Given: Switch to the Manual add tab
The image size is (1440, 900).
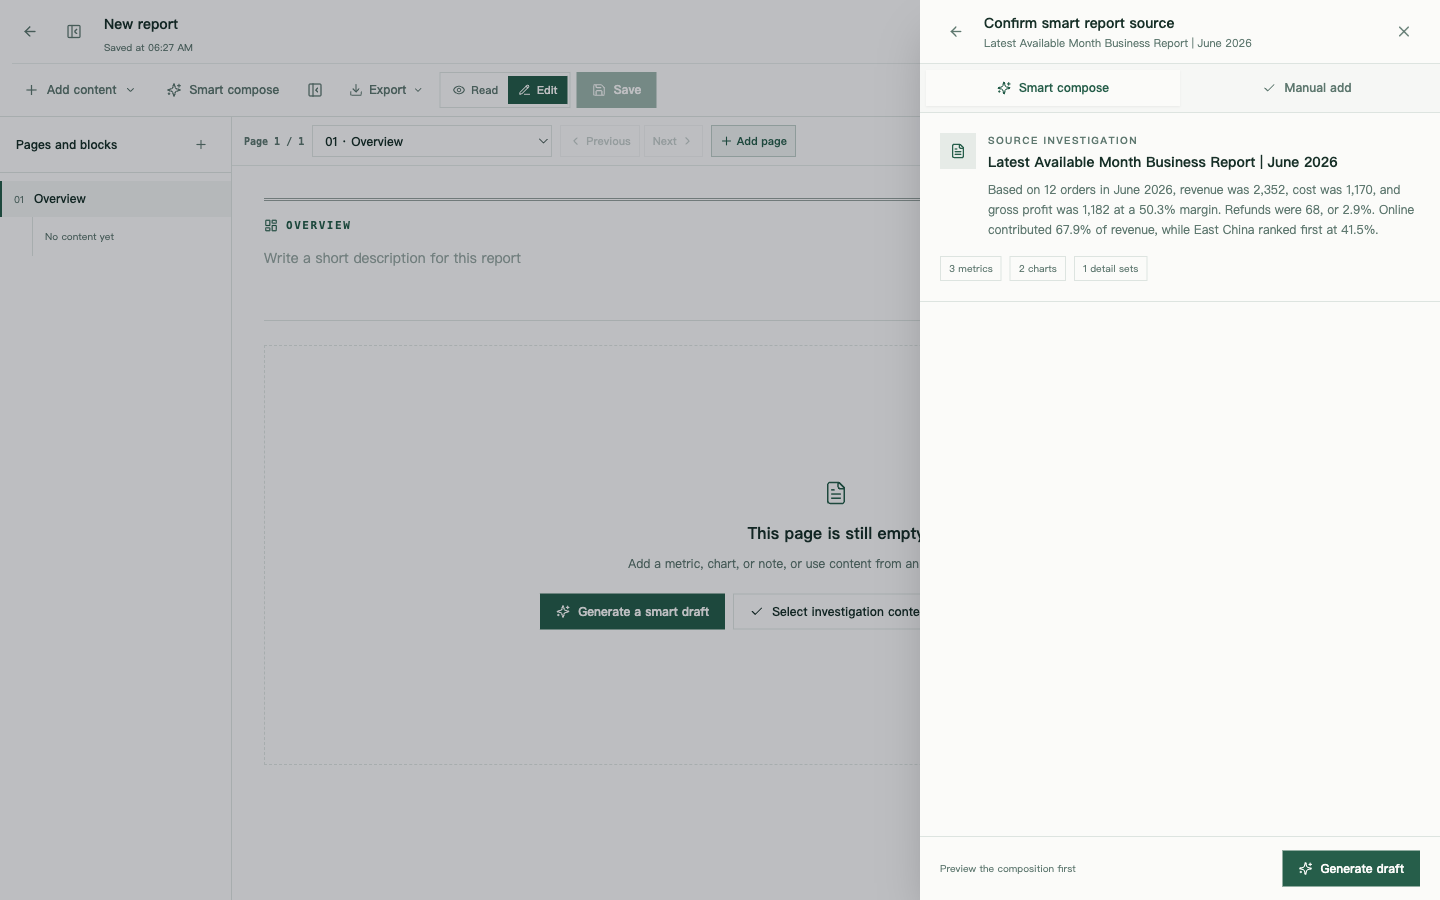Looking at the screenshot, I should [x=1307, y=88].
